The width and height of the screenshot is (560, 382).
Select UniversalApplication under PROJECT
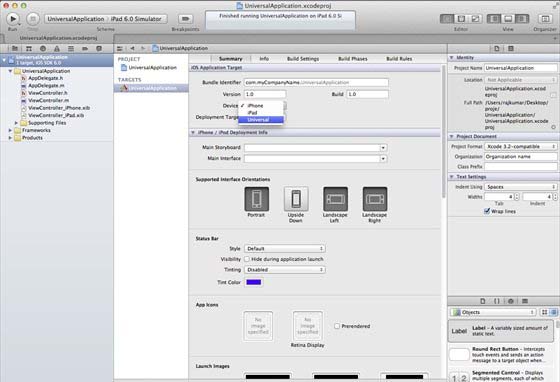151,67
